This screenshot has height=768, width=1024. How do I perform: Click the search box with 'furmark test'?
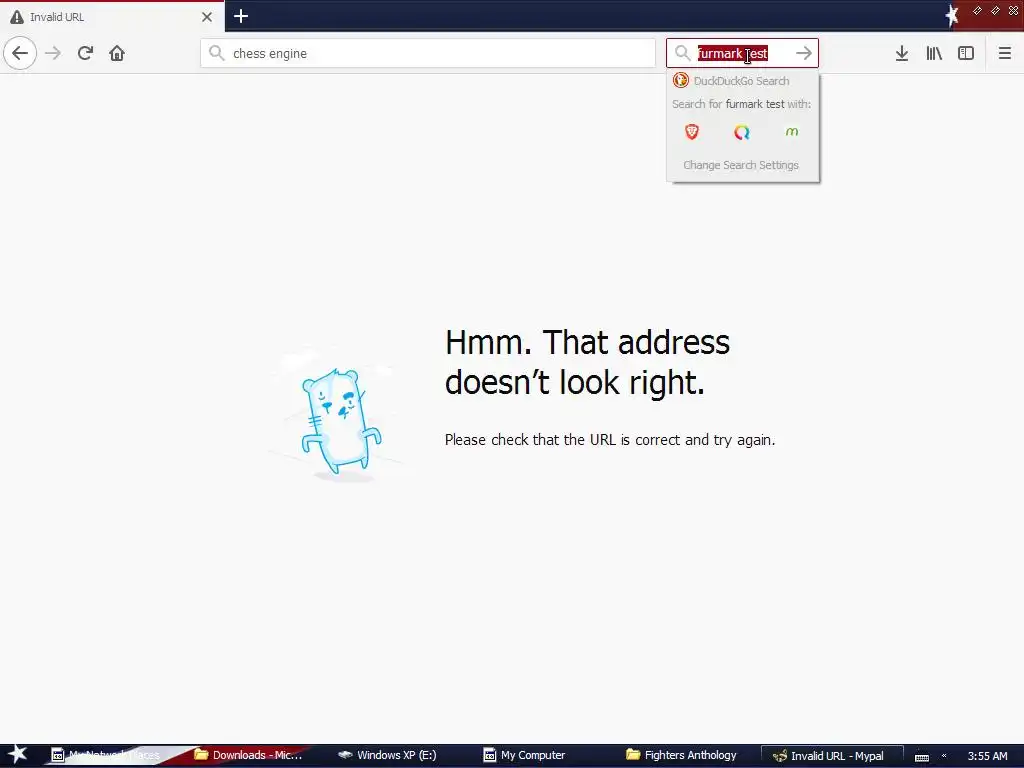743,53
